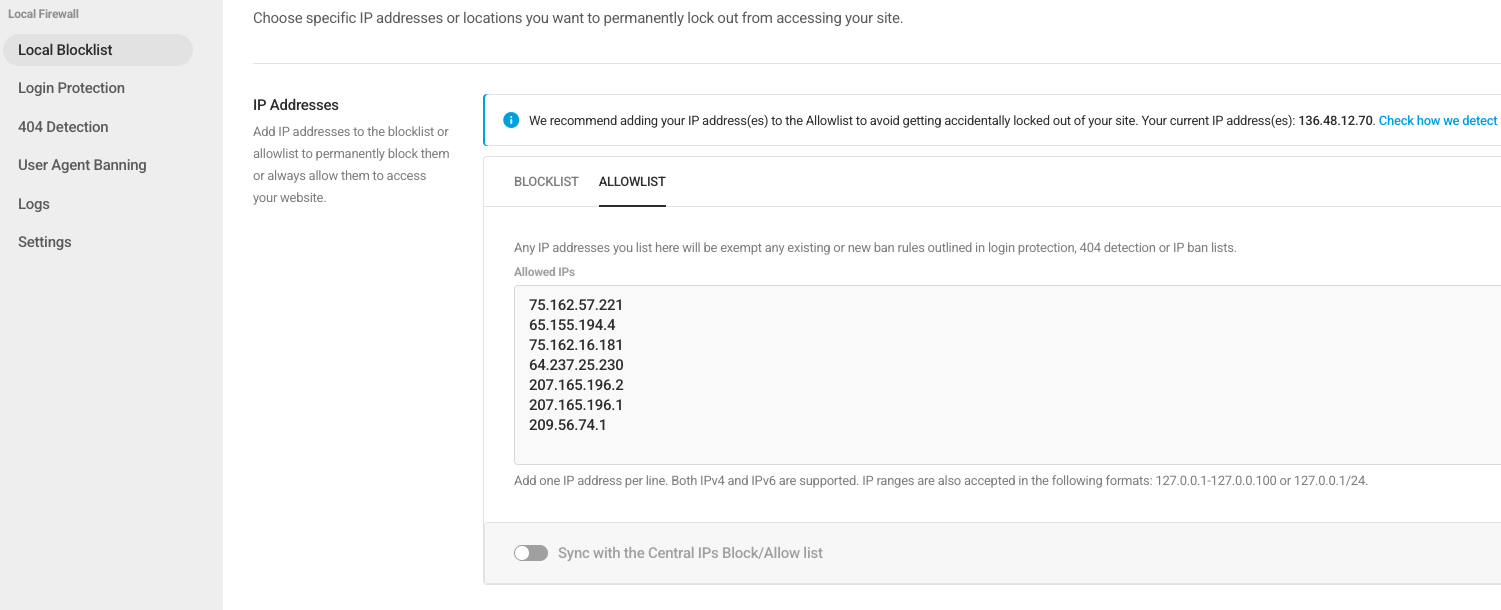Click the 65.155.194.4 entry in Allowed IPs

point(572,325)
